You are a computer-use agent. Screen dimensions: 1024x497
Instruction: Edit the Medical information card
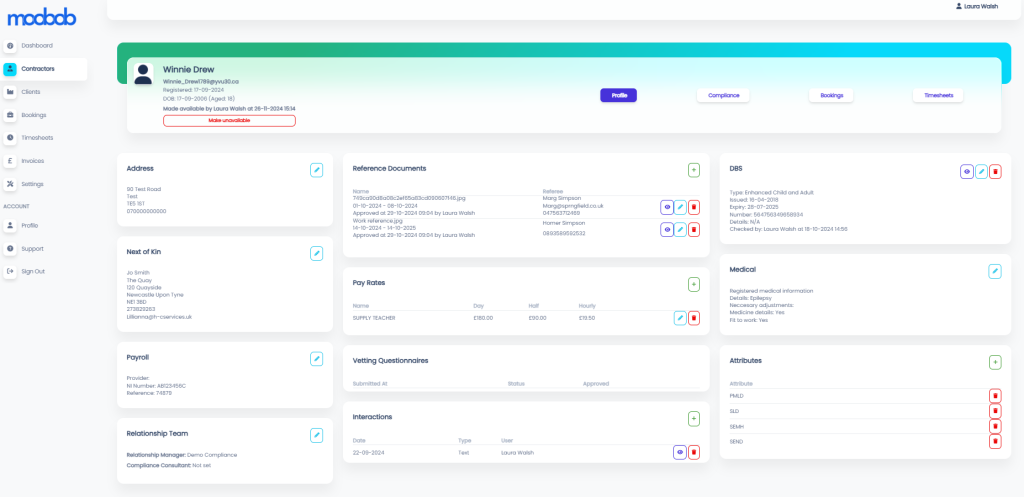click(x=994, y=271)
